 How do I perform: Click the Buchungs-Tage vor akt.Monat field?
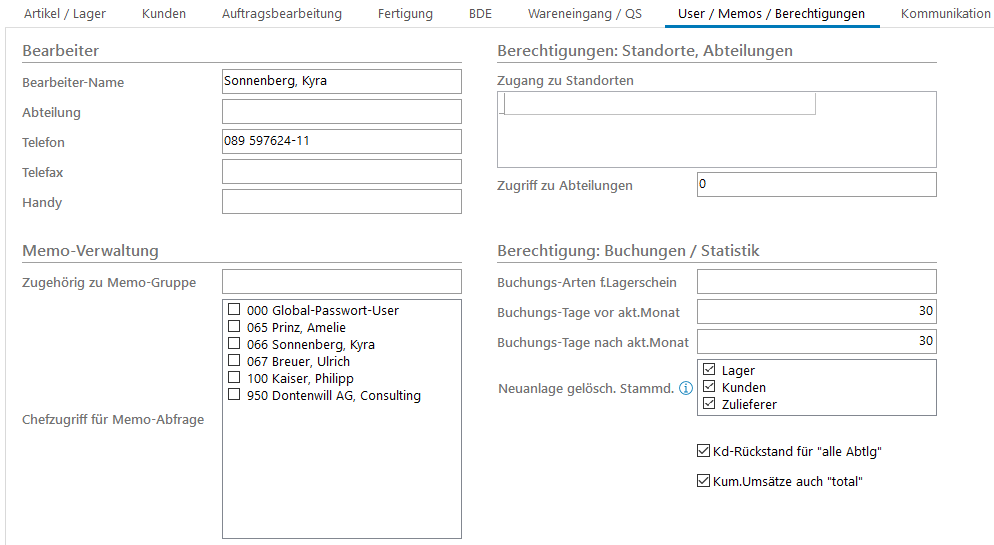[816, 312]
